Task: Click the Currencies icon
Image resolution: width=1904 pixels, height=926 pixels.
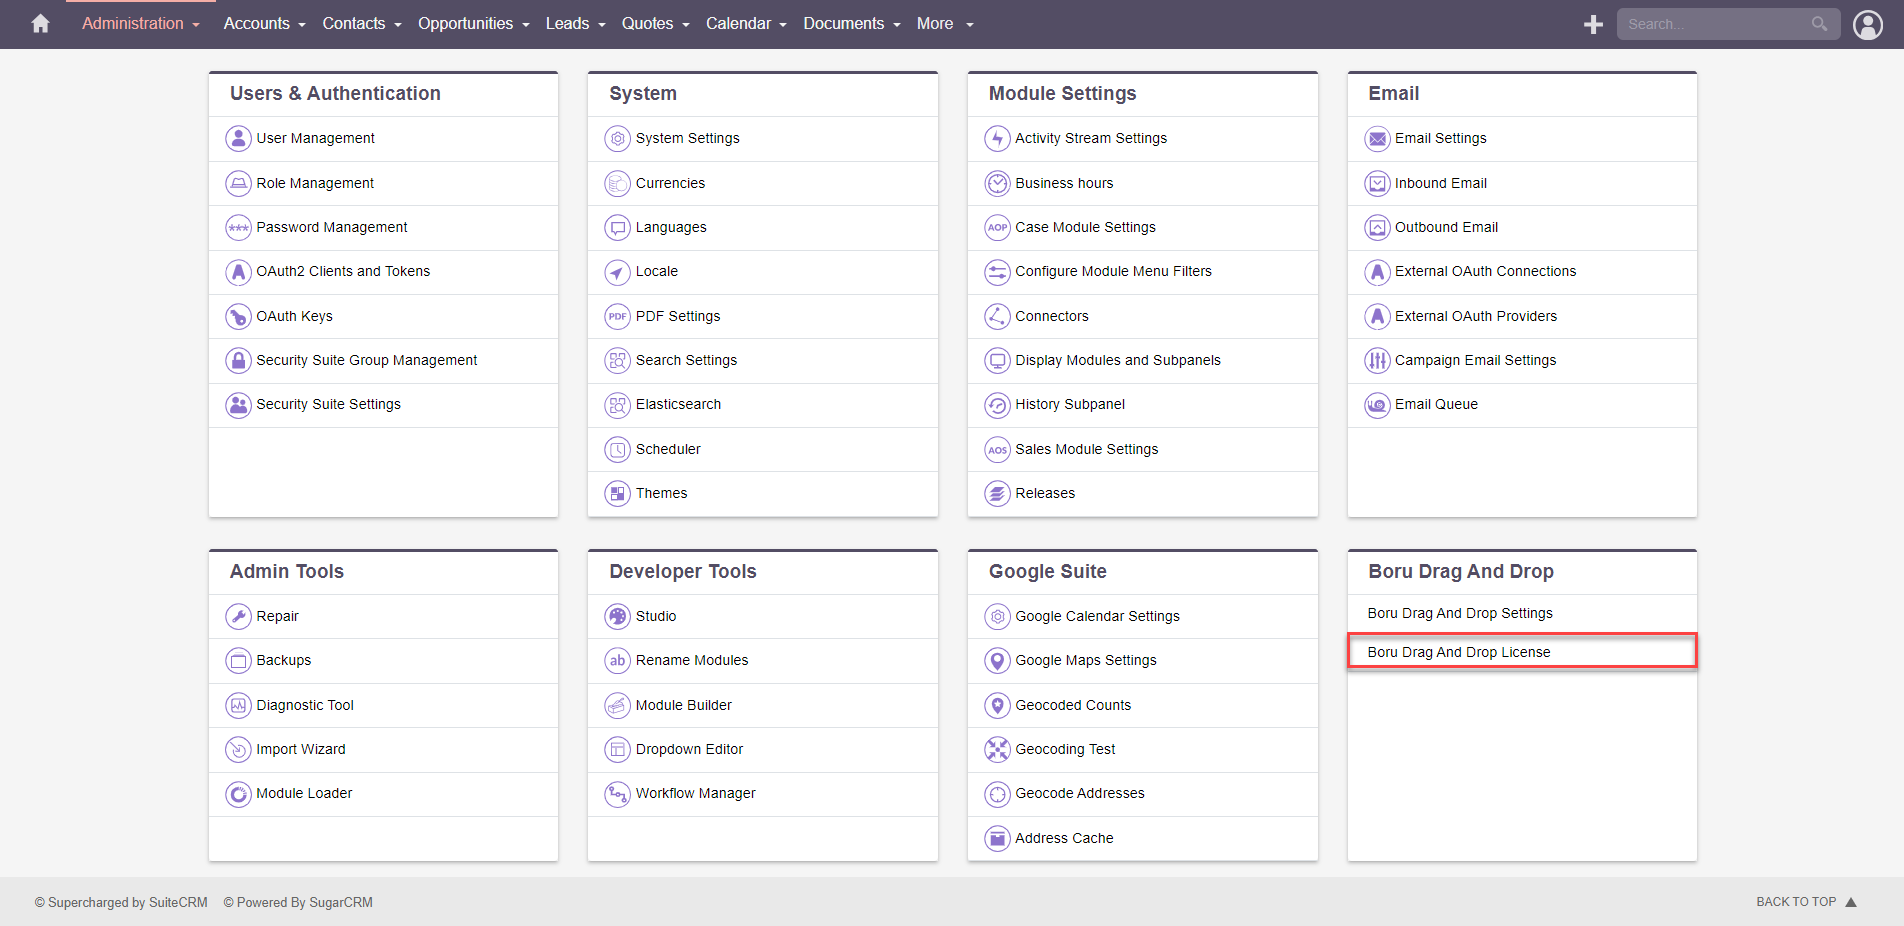Action: (618, 183)
